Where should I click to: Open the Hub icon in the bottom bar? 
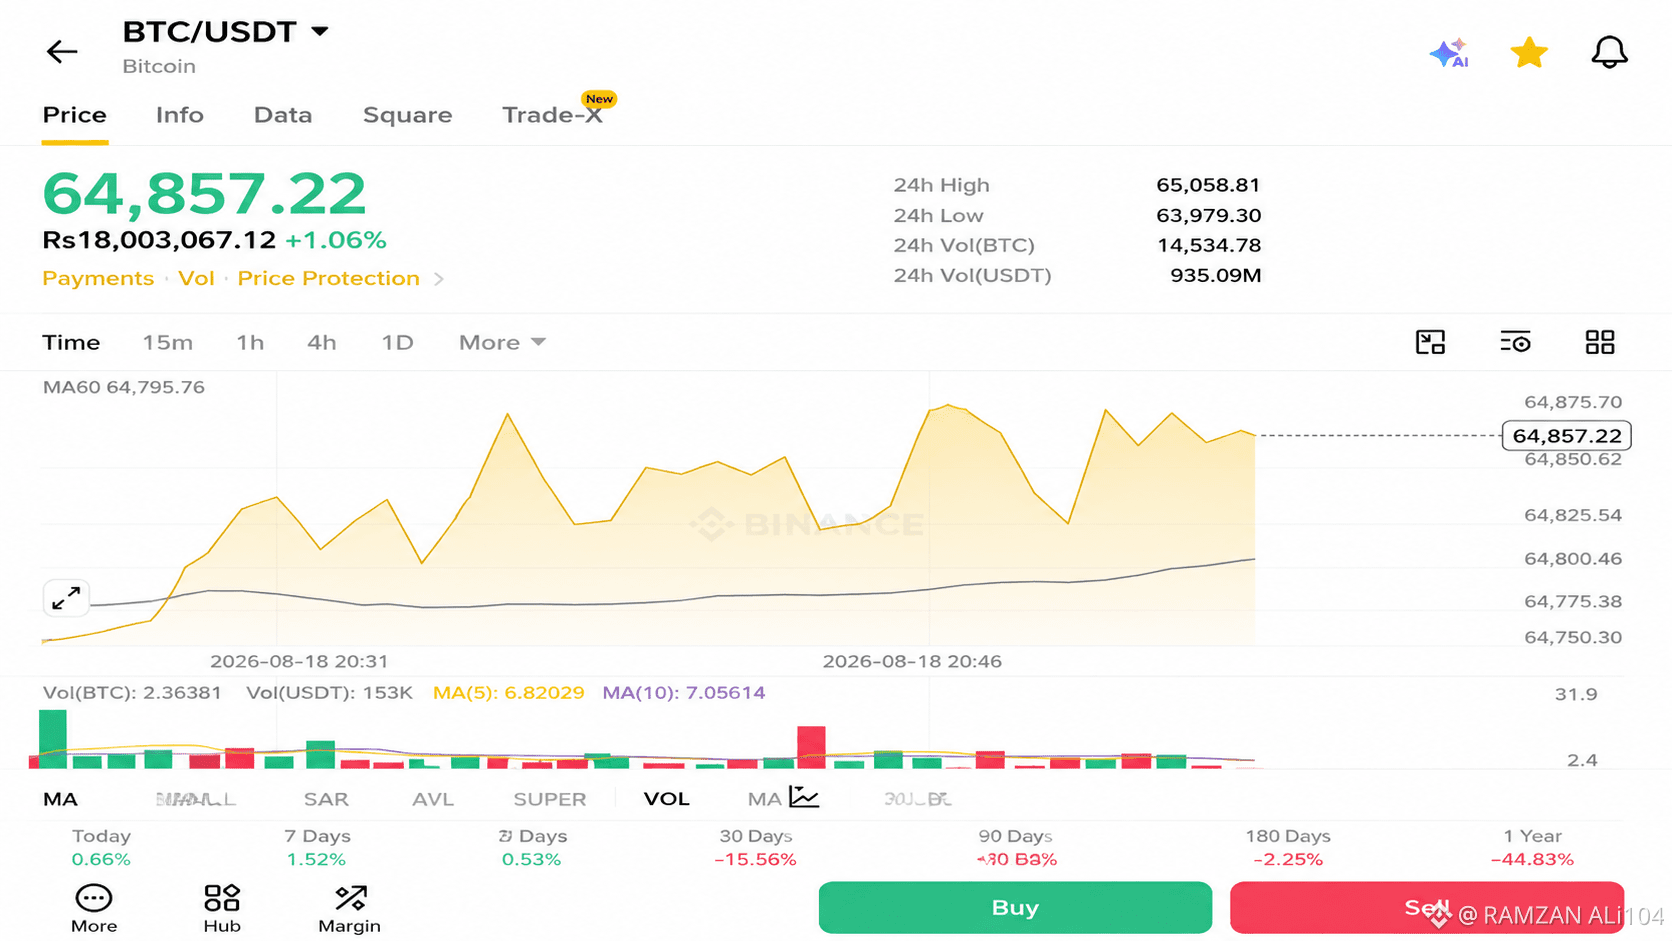click(x=222, y=909)
